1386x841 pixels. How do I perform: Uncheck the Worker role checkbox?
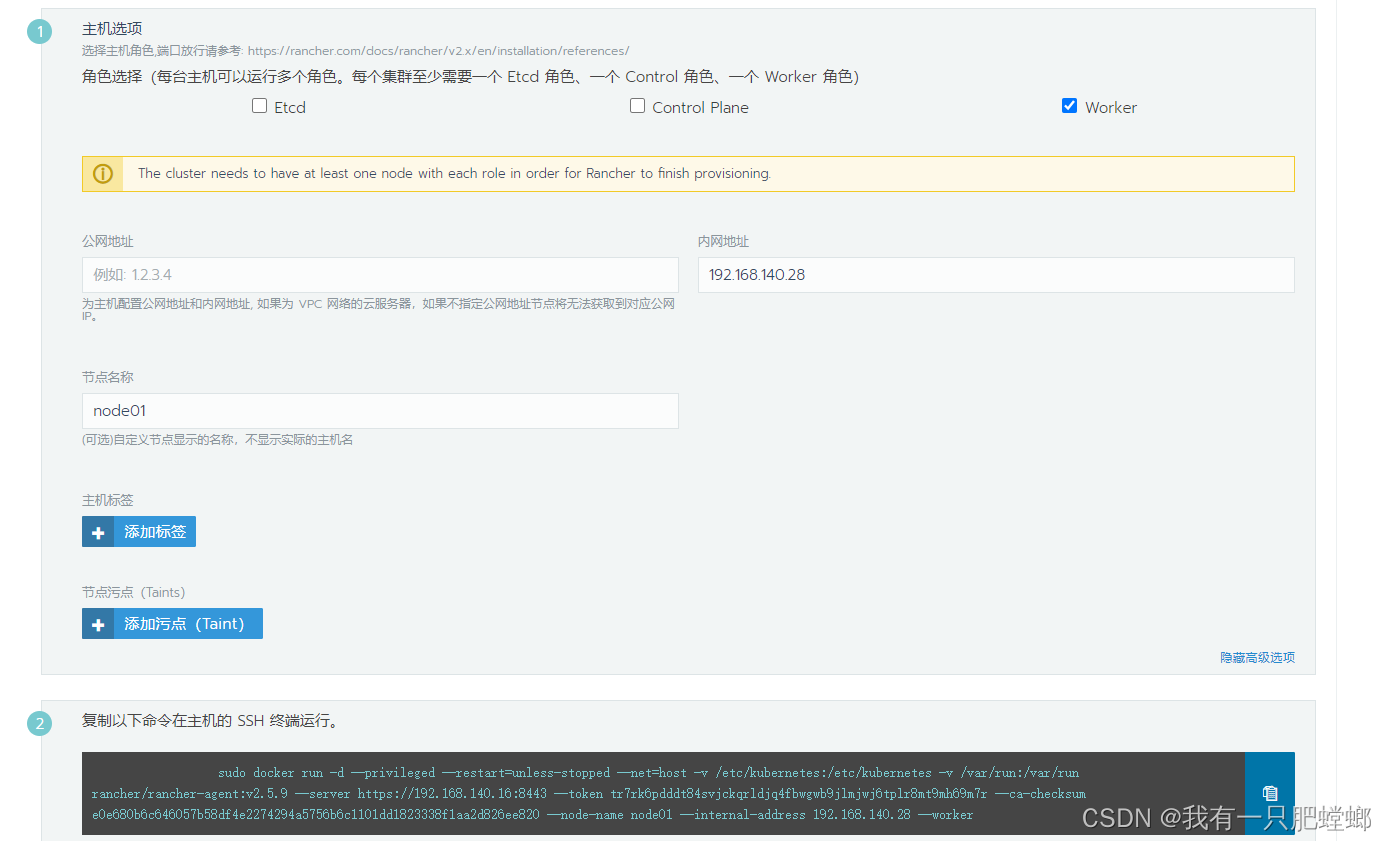point(1069,106)
